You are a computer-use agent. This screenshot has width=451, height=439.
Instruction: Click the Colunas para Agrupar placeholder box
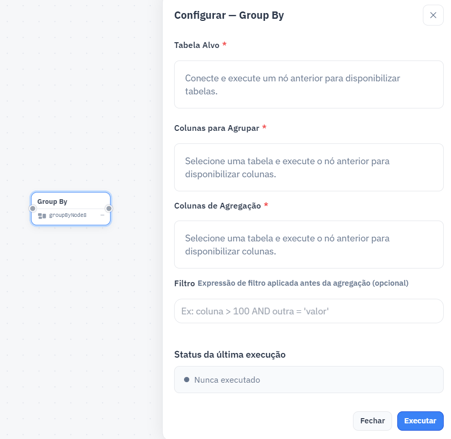[309, 167]
